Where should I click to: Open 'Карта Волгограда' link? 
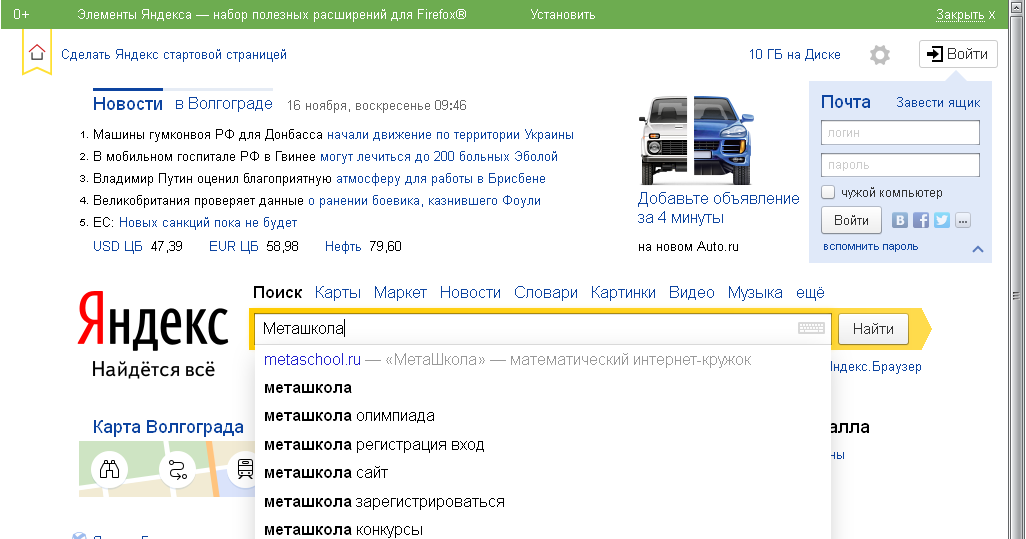coord(168,427)
